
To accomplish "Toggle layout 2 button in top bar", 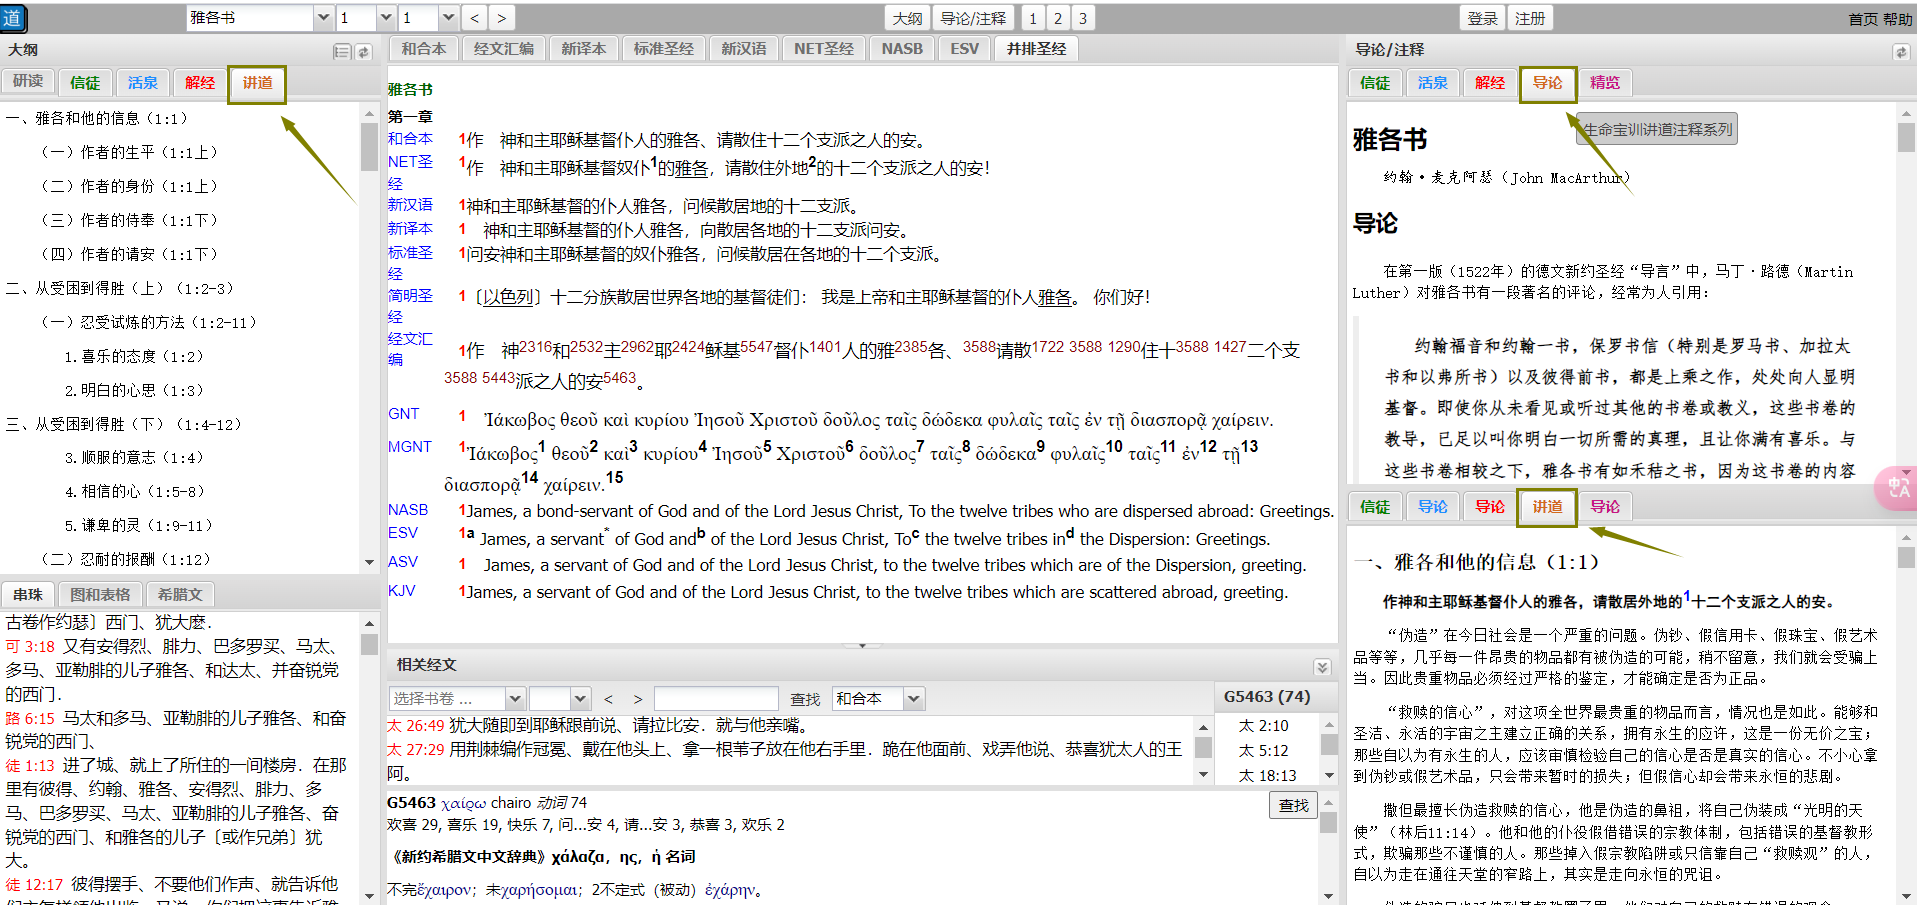I will point(1058,18).
